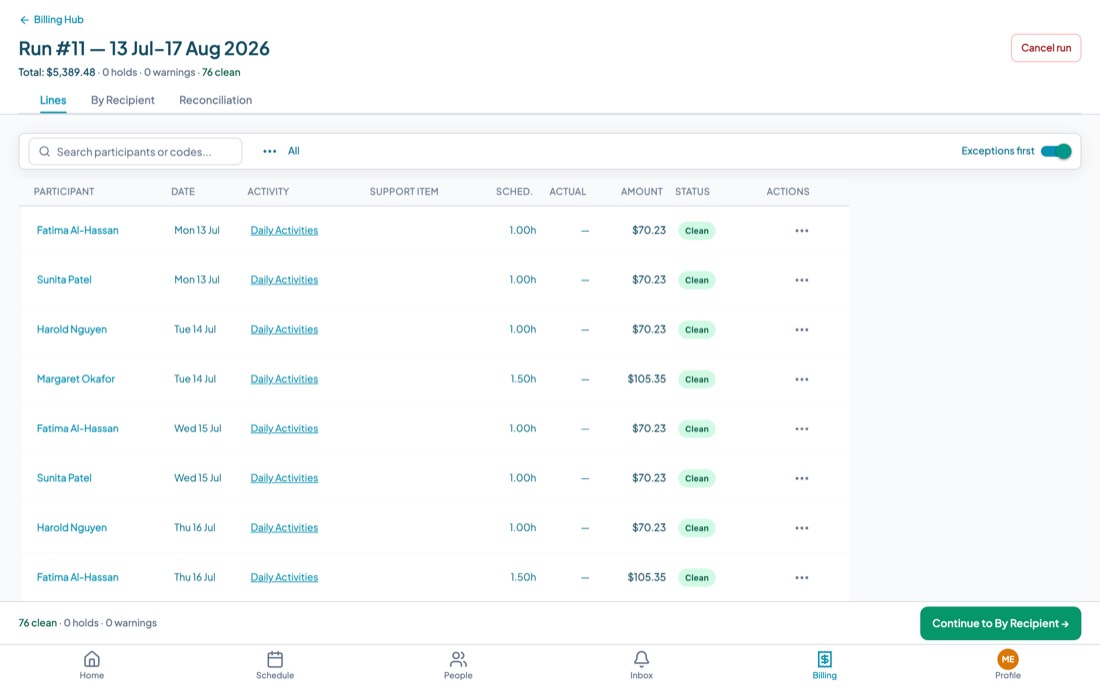Viewport: 1100px width, 687px height.
Task: Click the AMOUNT column header
Action: click(x=641, y=192)
